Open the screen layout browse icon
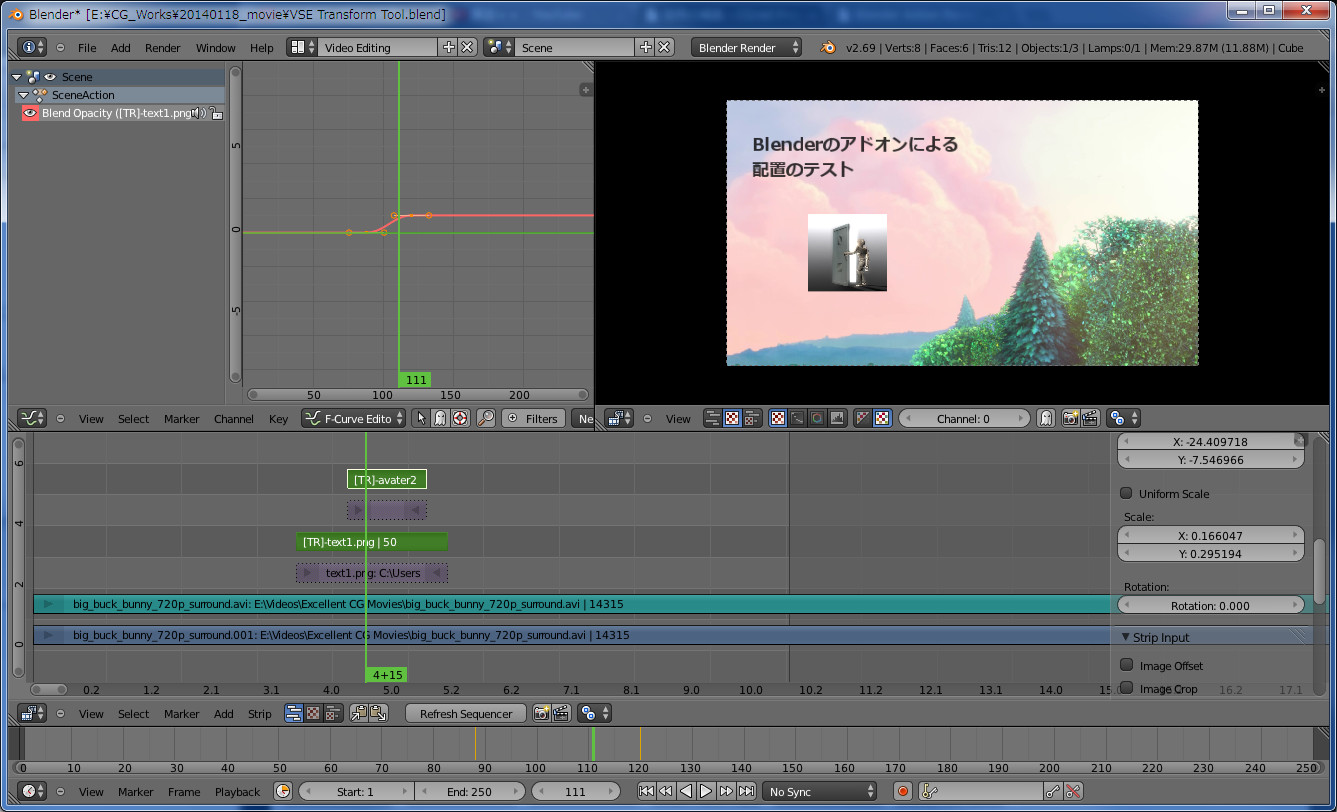 click(x=302, y=47)
